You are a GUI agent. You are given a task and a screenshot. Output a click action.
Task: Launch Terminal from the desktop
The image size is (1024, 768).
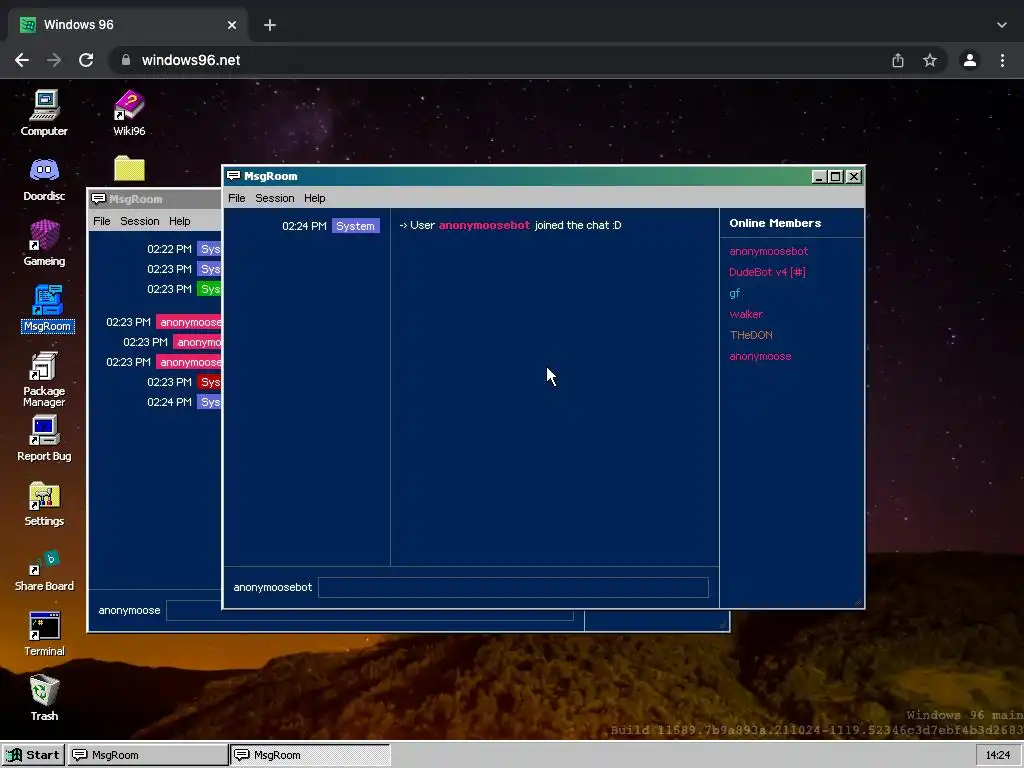pyautogui.click(x=44, y=633)
